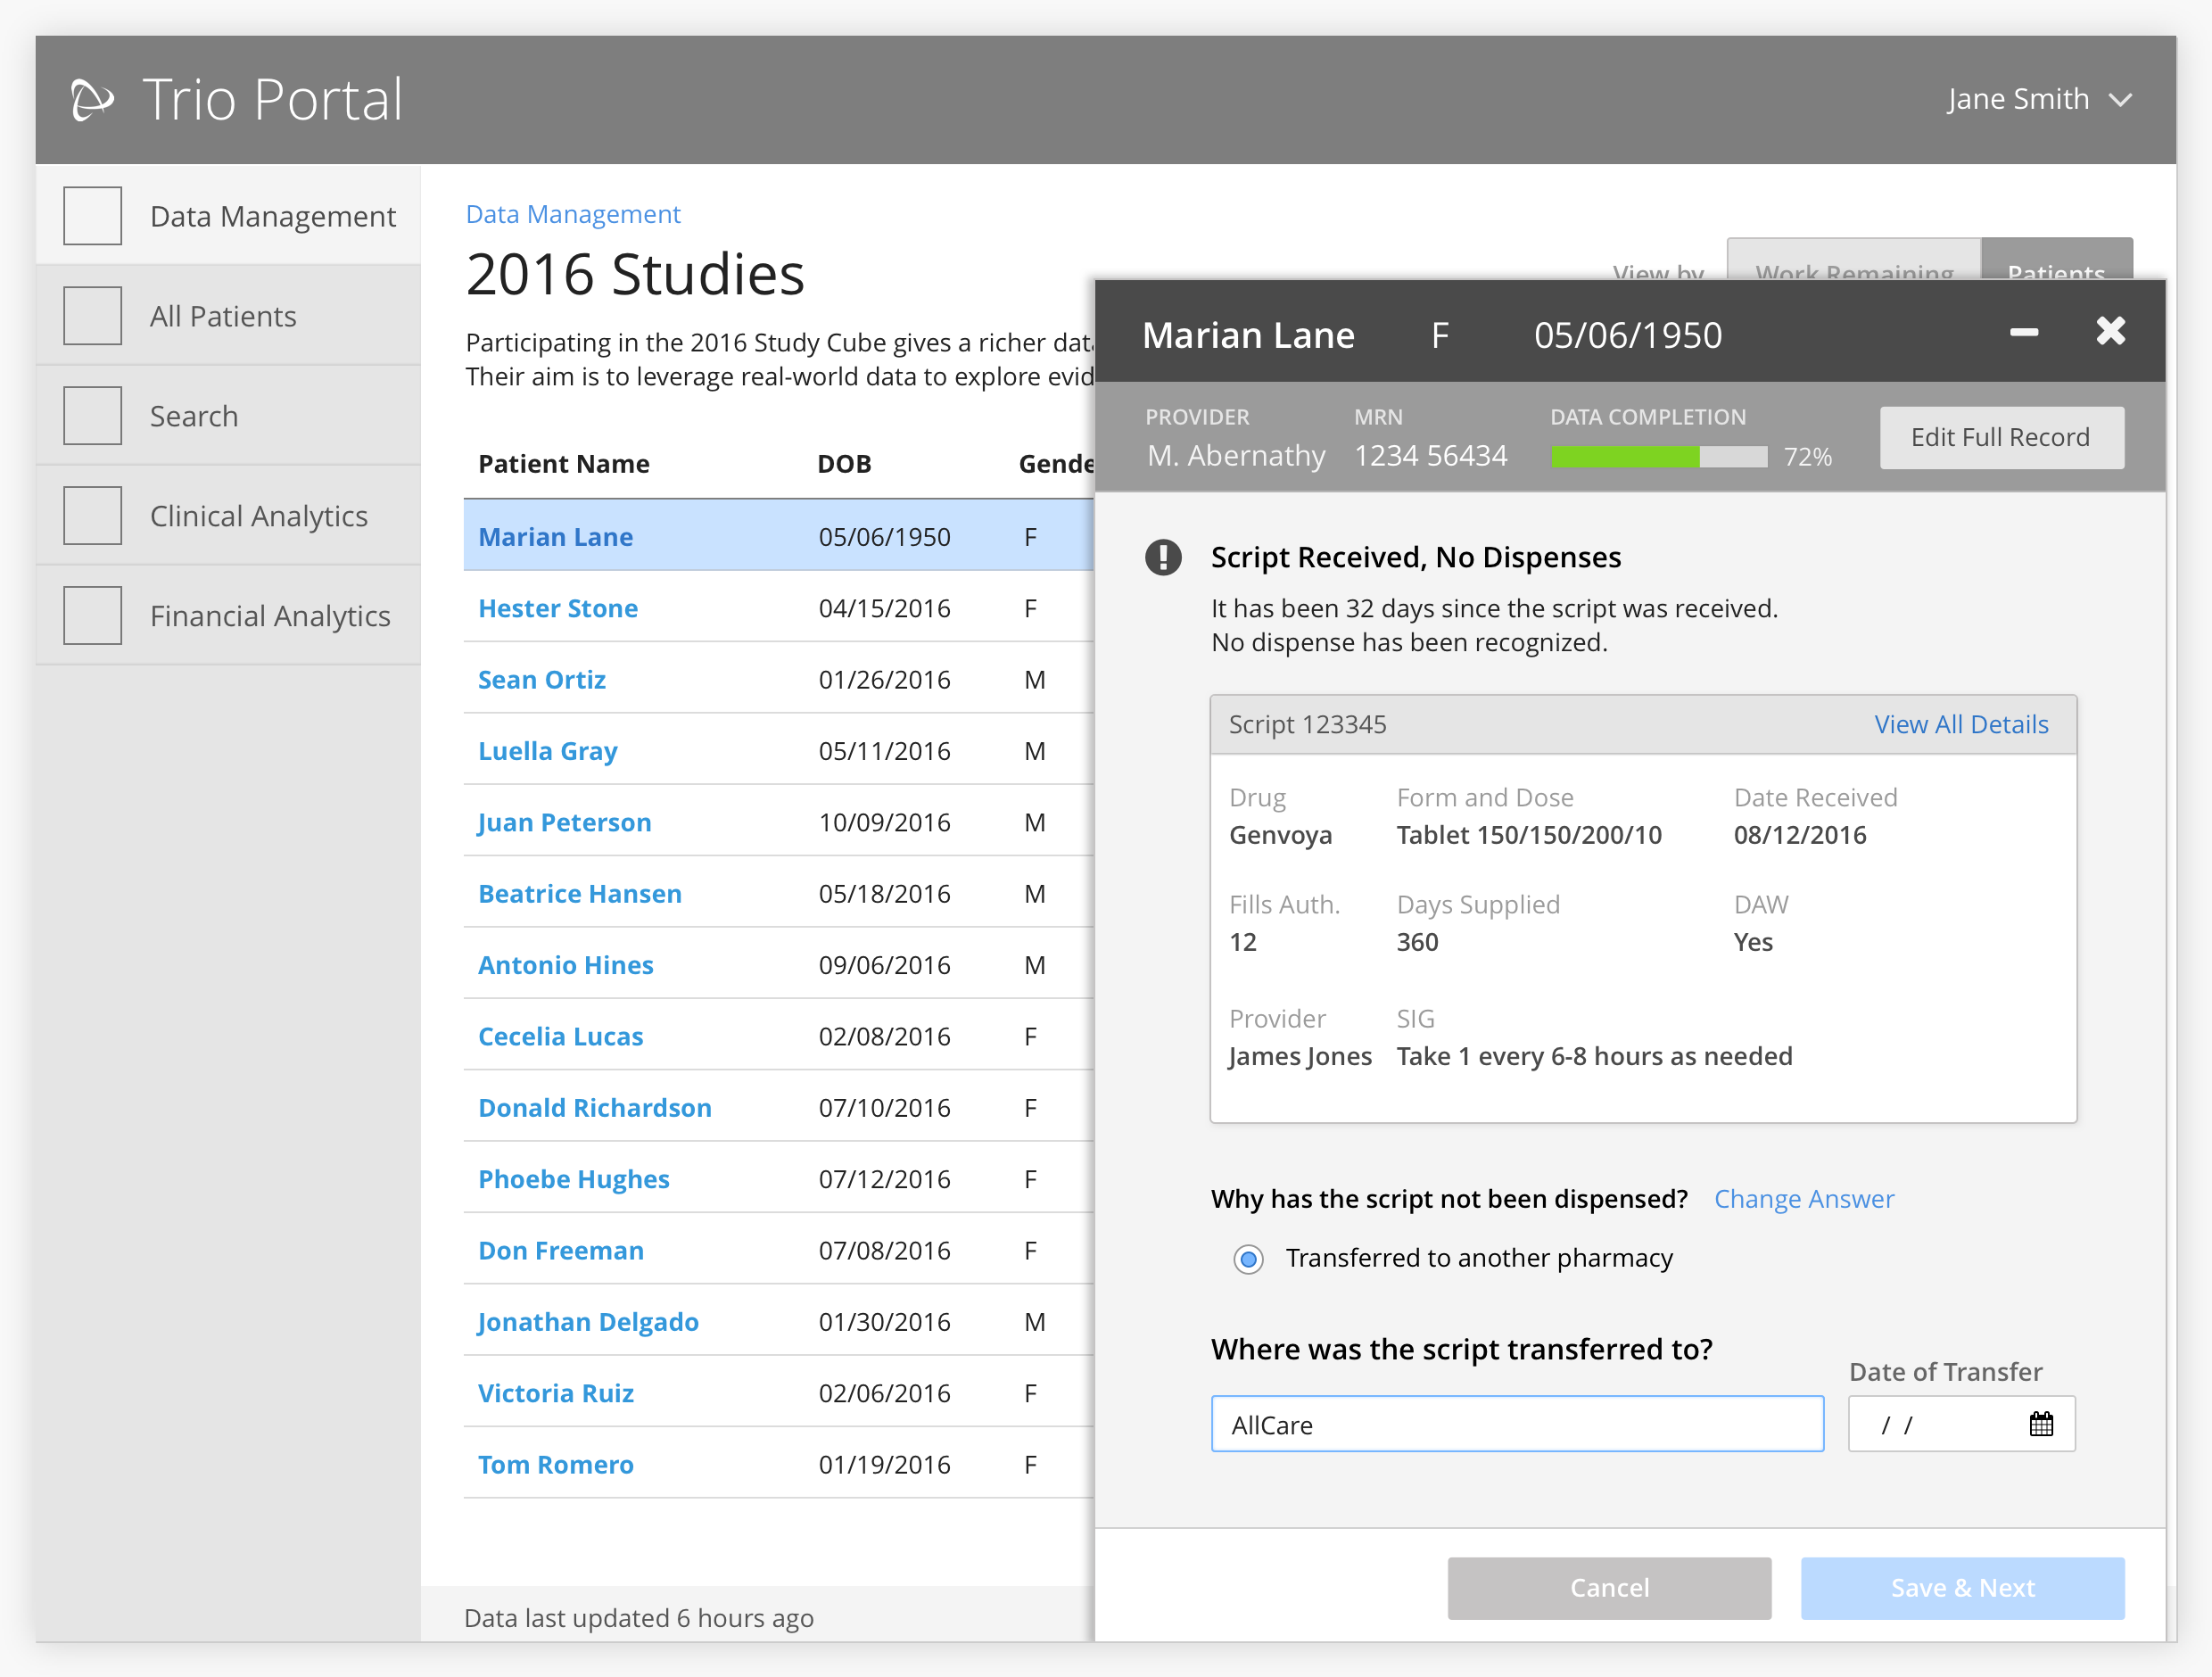Image resolution: width=2212 pixels, height=1677 pixels.
Task: Click the Script 123345 header text
Action: [x=1308, y=725]
